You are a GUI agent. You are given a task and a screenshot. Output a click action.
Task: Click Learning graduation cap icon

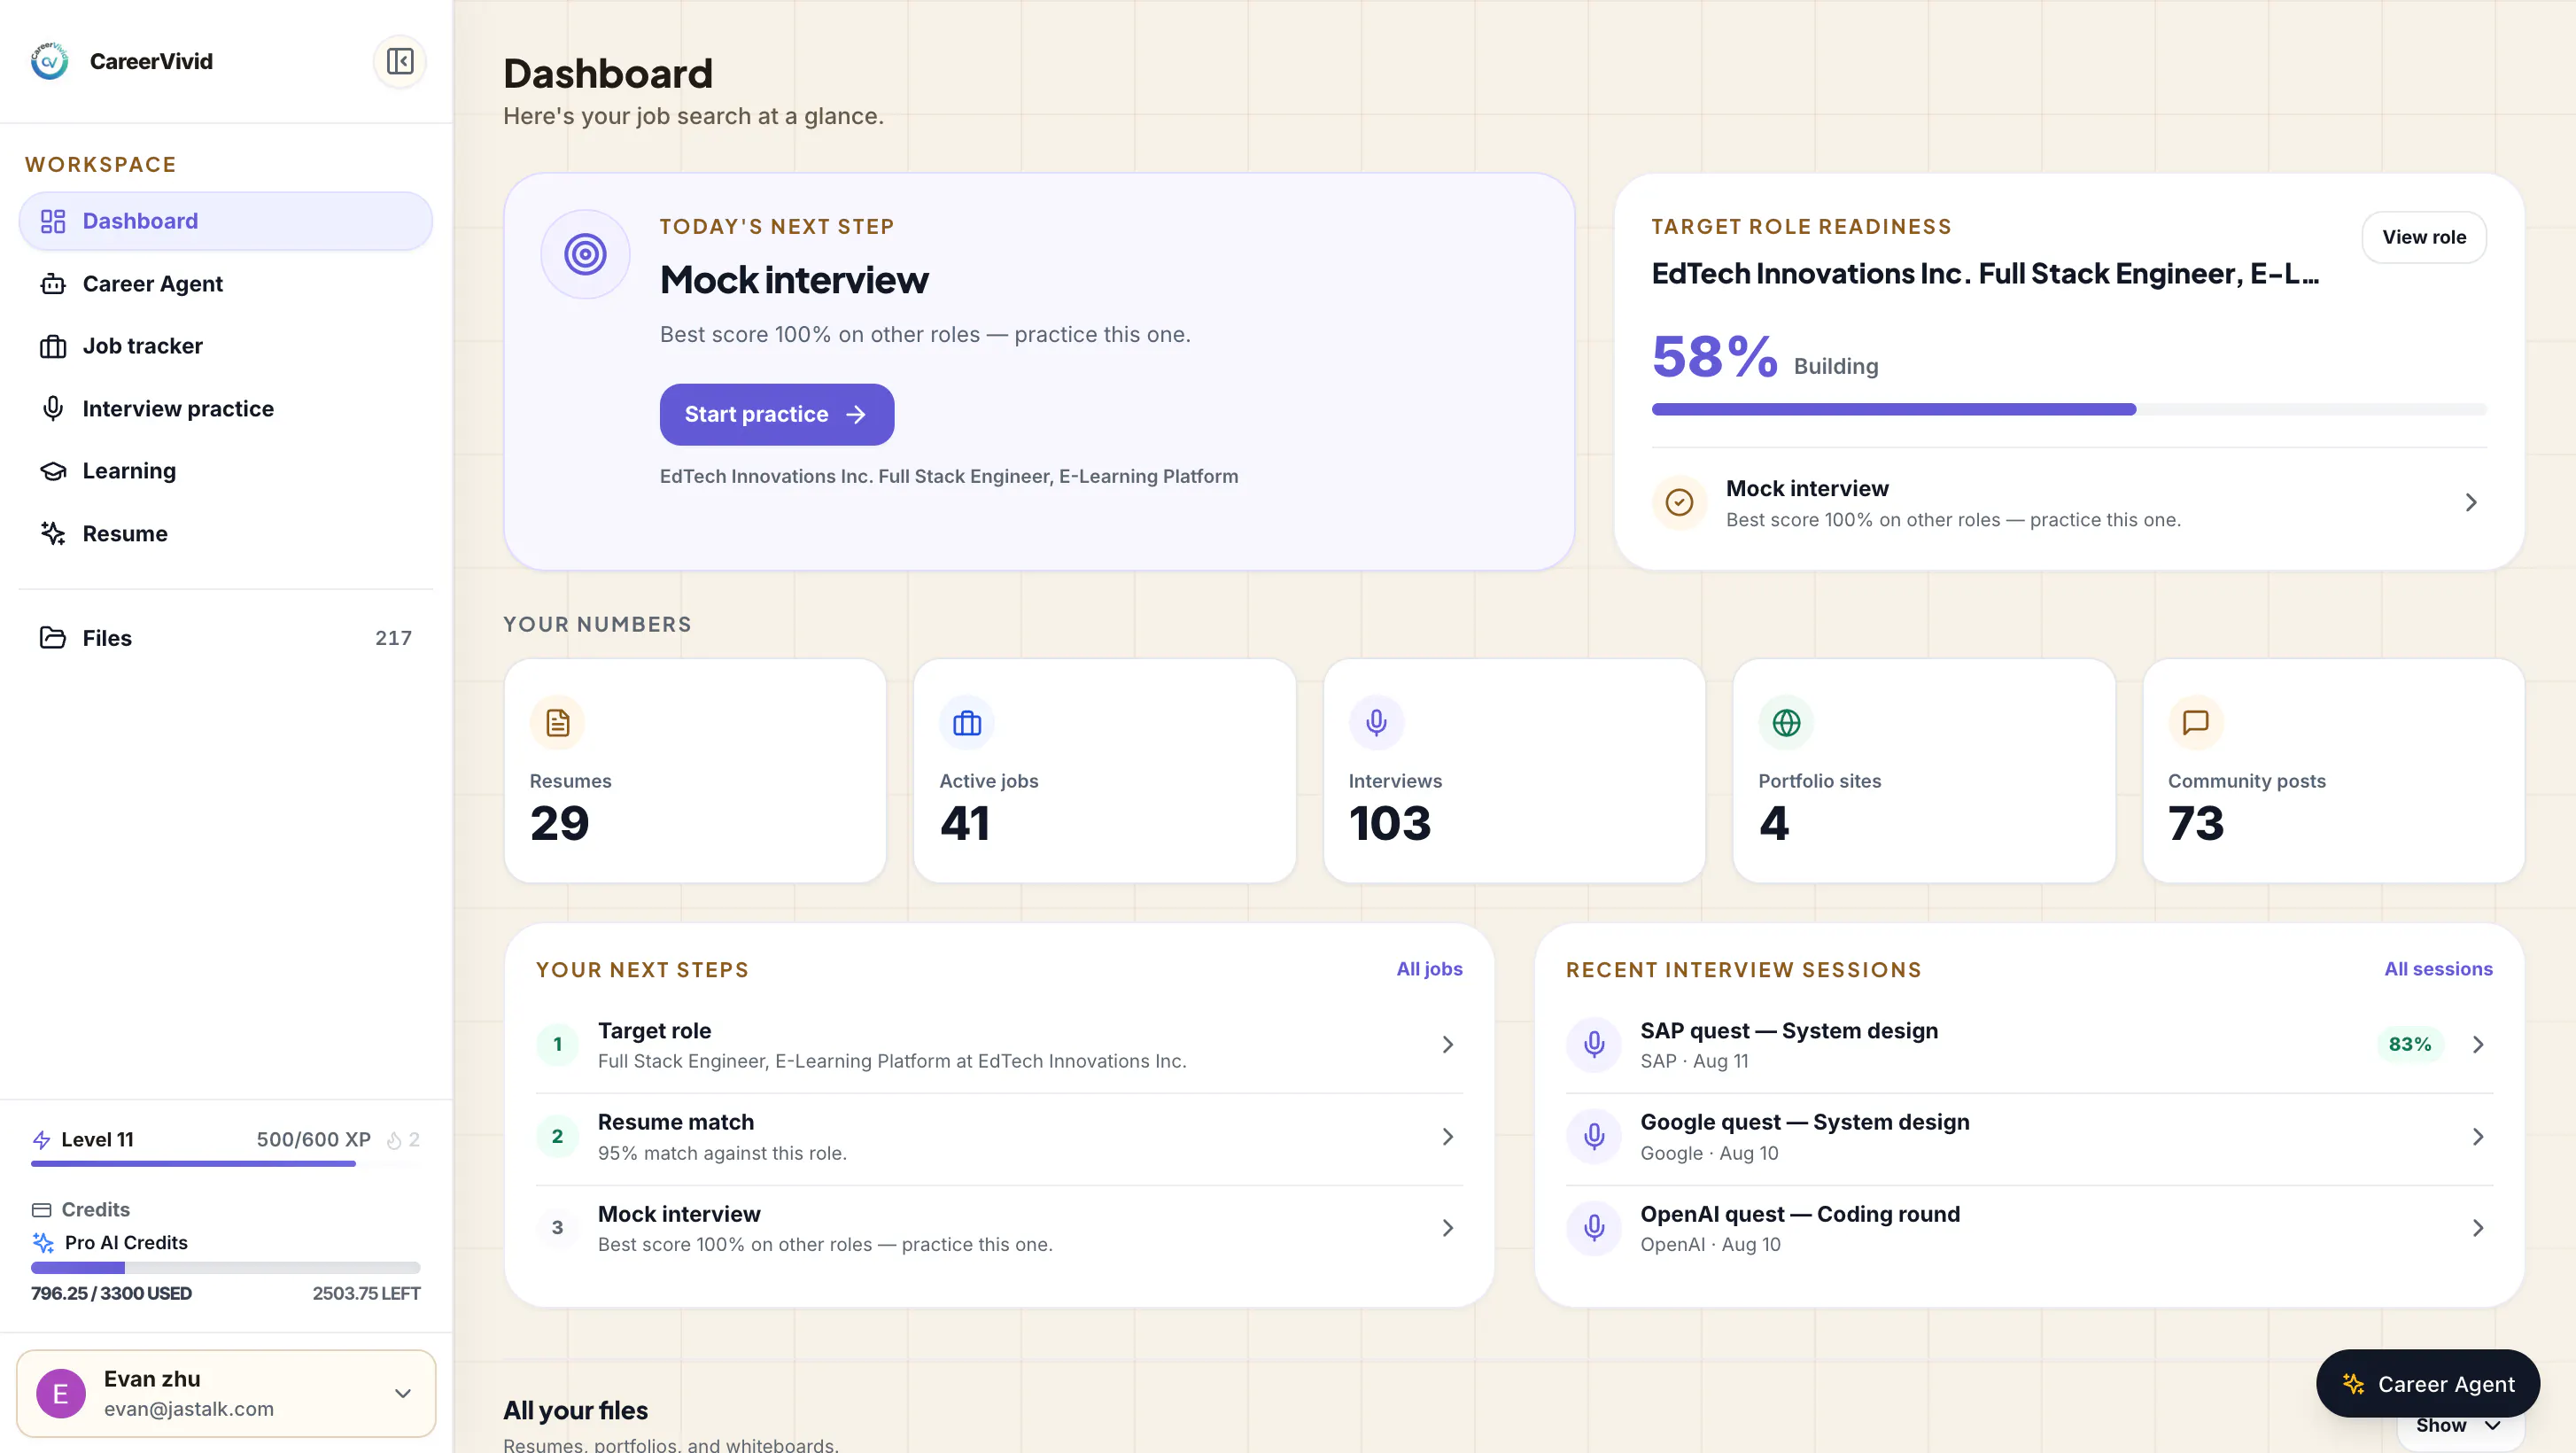[x=53, y=471]
